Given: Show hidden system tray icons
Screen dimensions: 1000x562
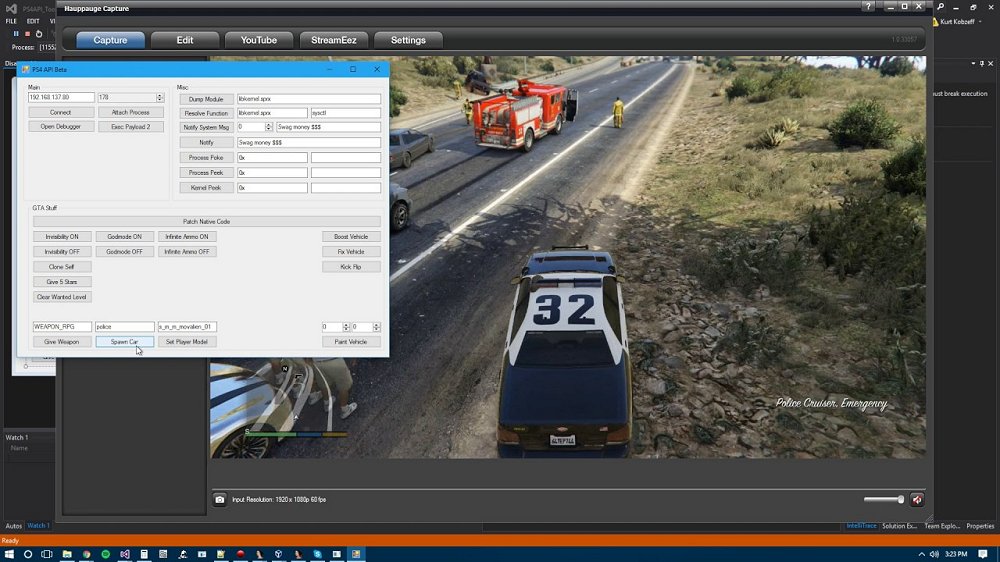Looking at the screenshot, I should tap(922, 554).
